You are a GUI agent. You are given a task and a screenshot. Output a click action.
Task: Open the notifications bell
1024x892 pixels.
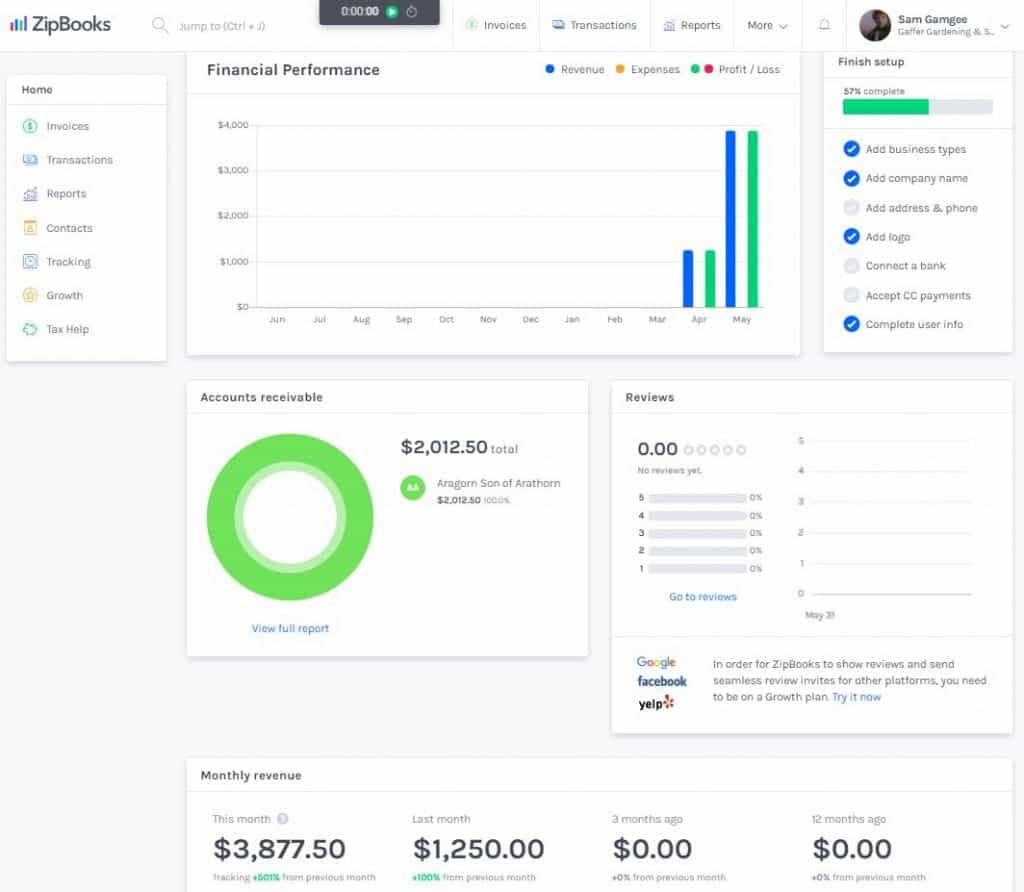point(824,25)
